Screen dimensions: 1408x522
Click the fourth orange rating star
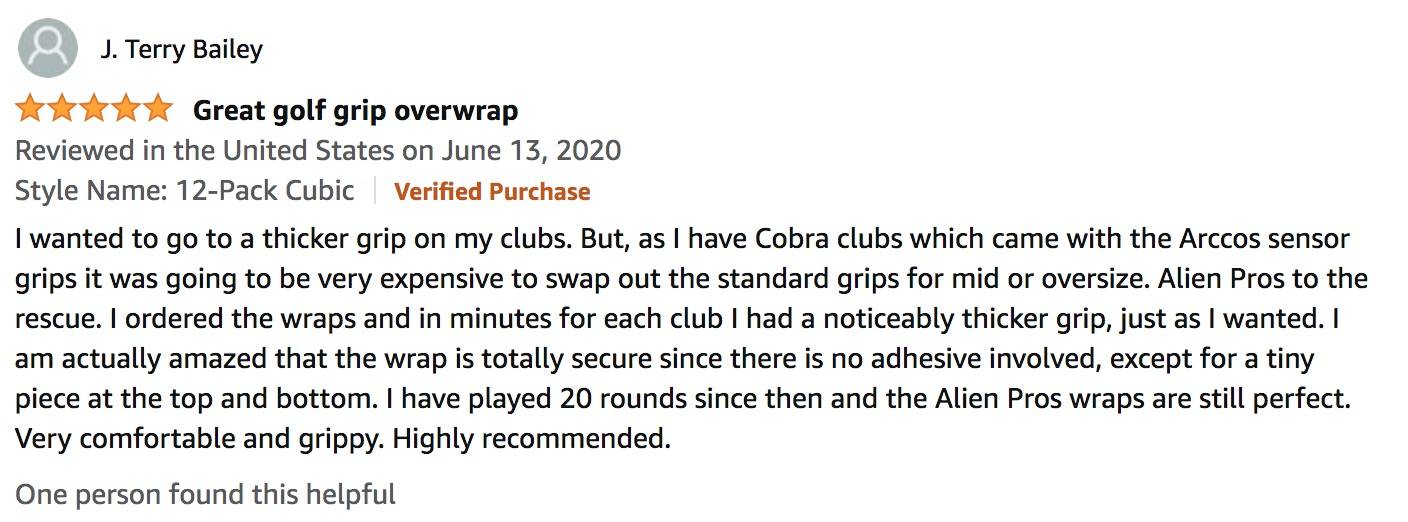tap(127, 108)
